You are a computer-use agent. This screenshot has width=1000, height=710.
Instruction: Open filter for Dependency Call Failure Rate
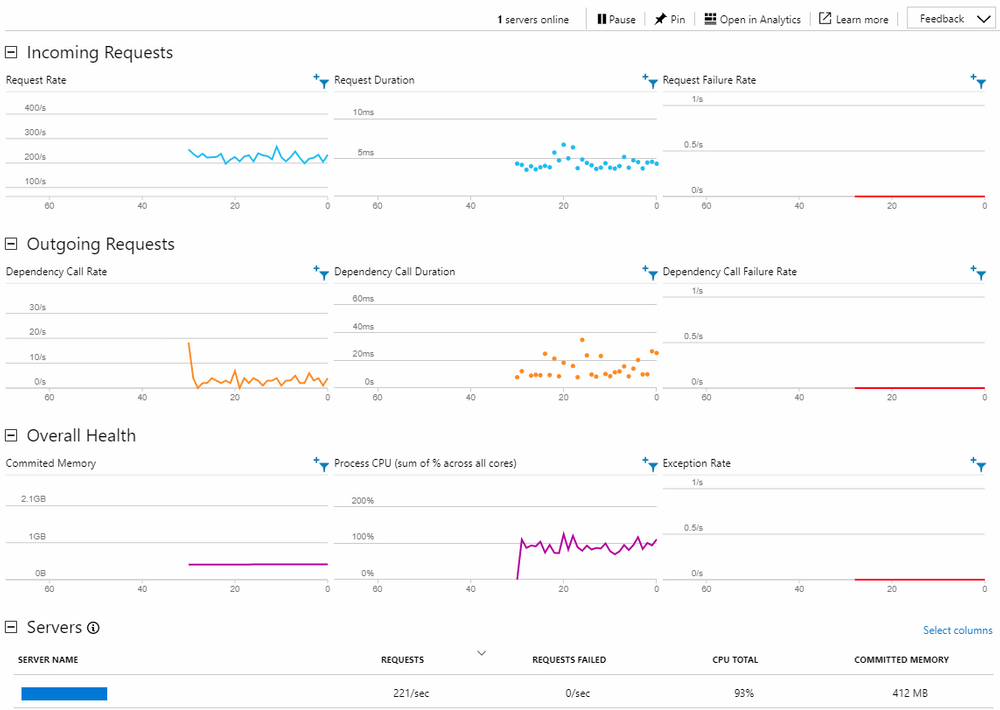978,272
